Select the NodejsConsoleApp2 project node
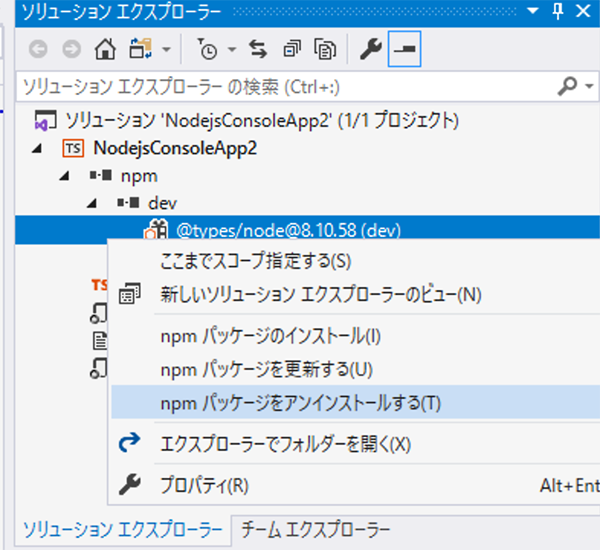This screenshot has width=600, height=550. click(175, 148)
